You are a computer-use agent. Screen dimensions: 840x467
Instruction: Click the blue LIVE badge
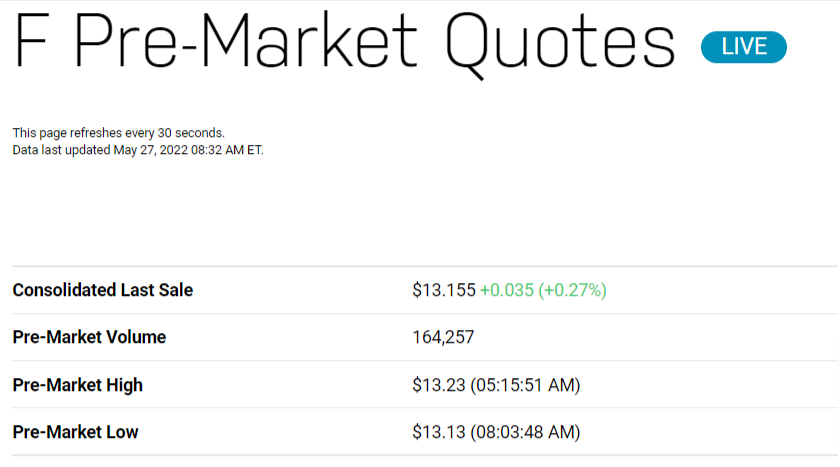tap(743, 47)
